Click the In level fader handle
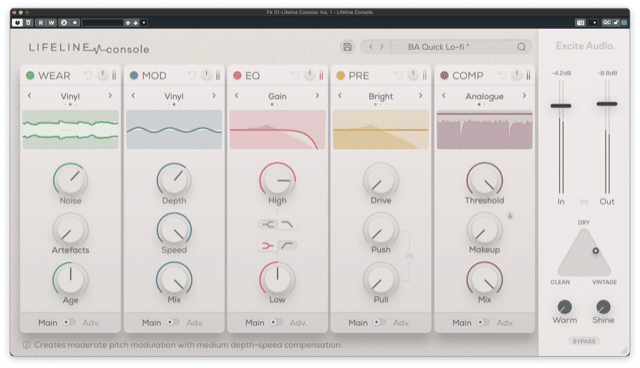Image resolution: width=640 pixels, height=368 pixels. click(x=561, y=106)
